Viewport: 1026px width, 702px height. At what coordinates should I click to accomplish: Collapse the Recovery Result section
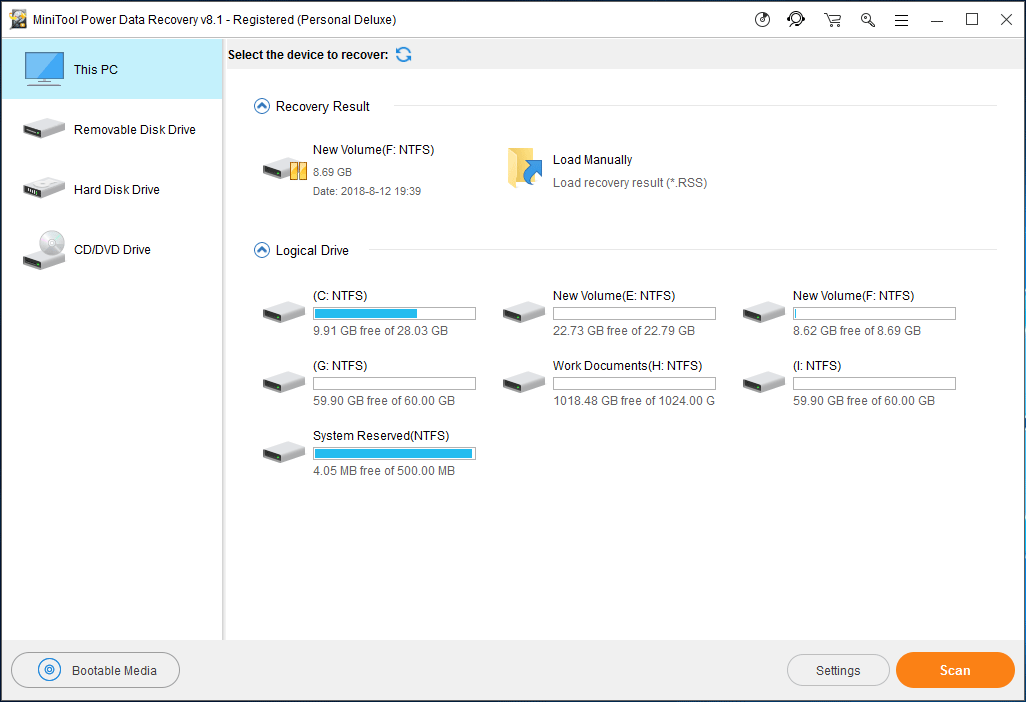tap(262, 106)
